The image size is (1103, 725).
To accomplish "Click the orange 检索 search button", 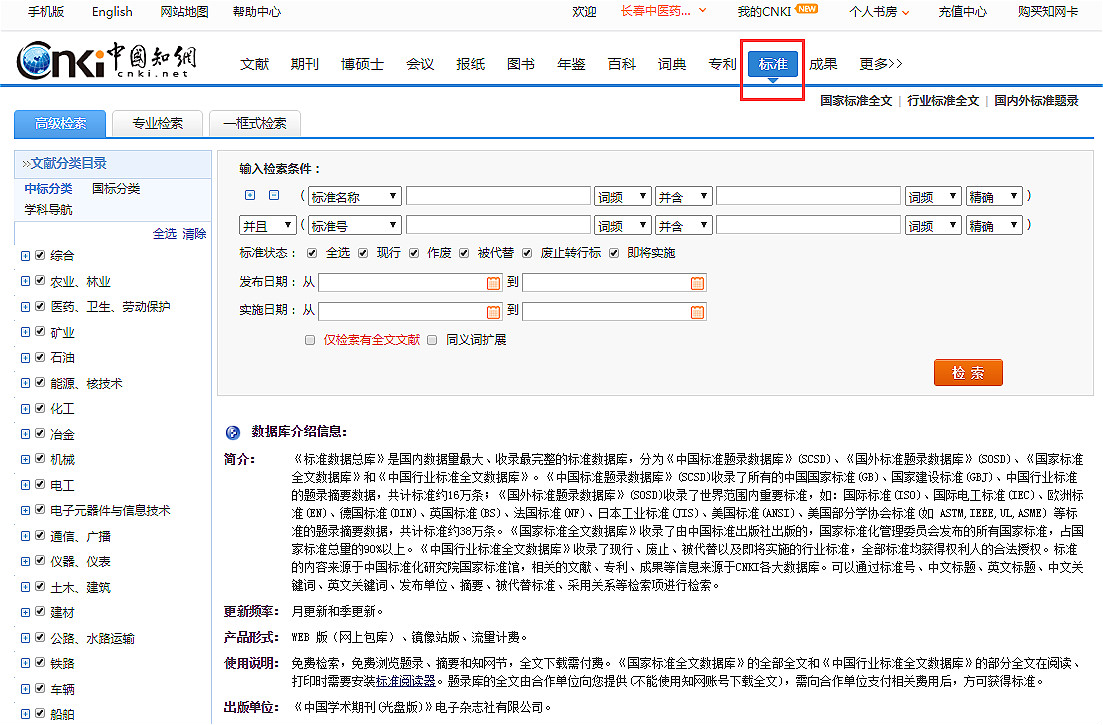I will pos(968,373).
